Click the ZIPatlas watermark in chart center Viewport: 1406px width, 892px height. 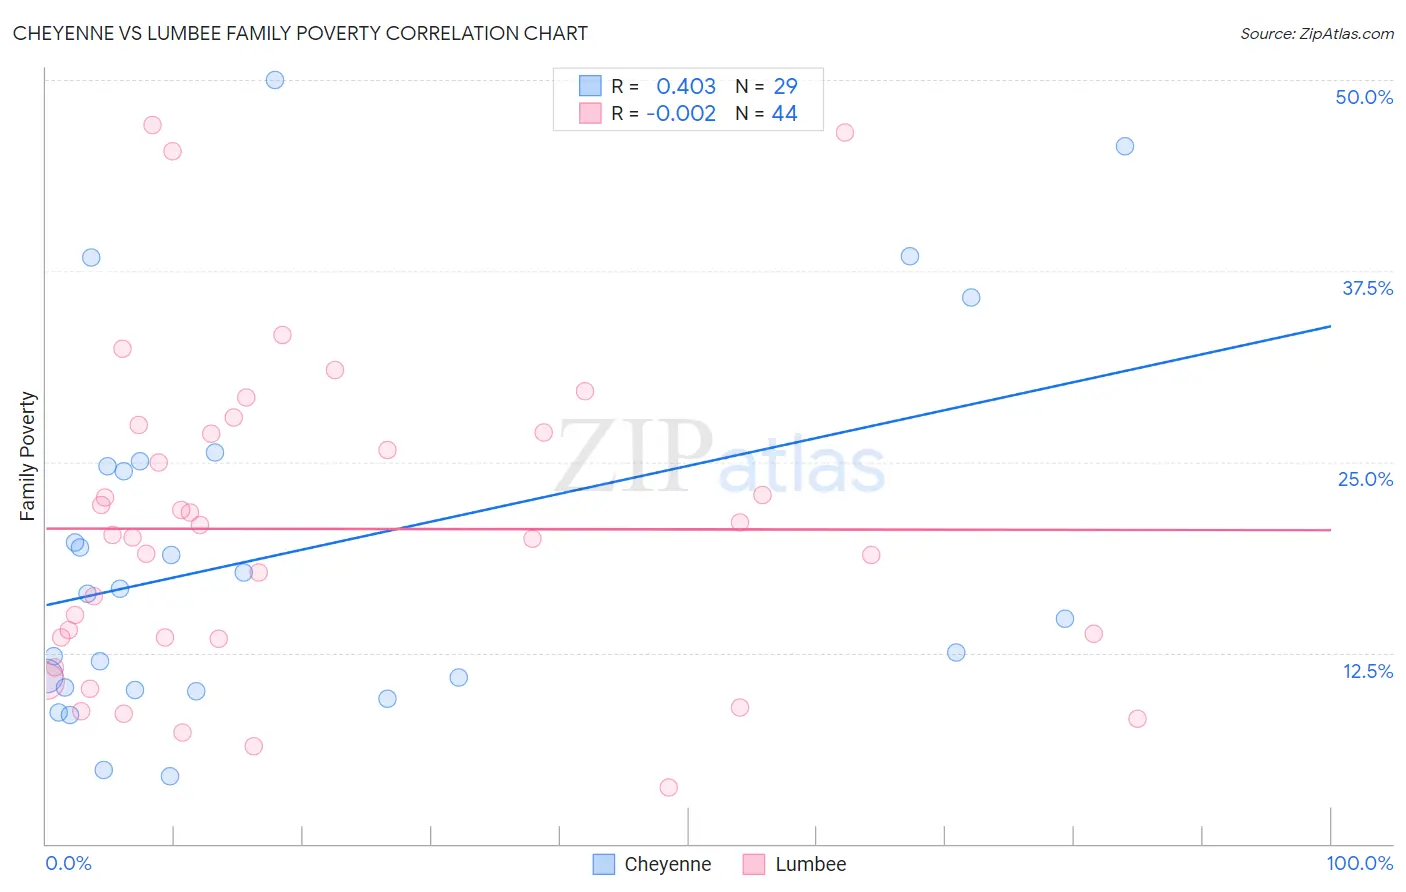click(x=720, y=457)
